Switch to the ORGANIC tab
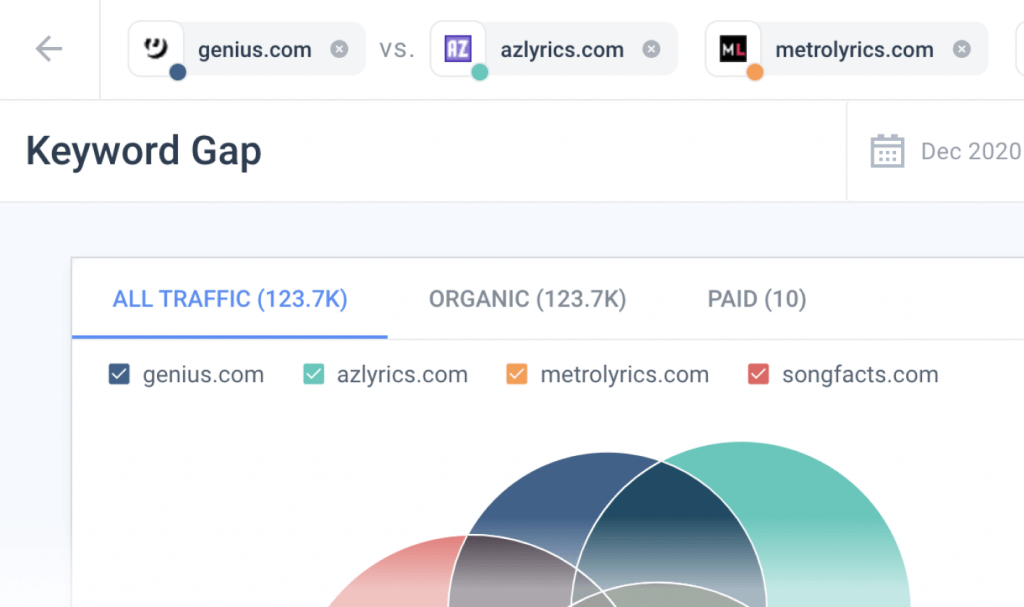Image resolution: width=1024 pixels, height=607 pixels. pyautogui.click(x=526, y=298)
